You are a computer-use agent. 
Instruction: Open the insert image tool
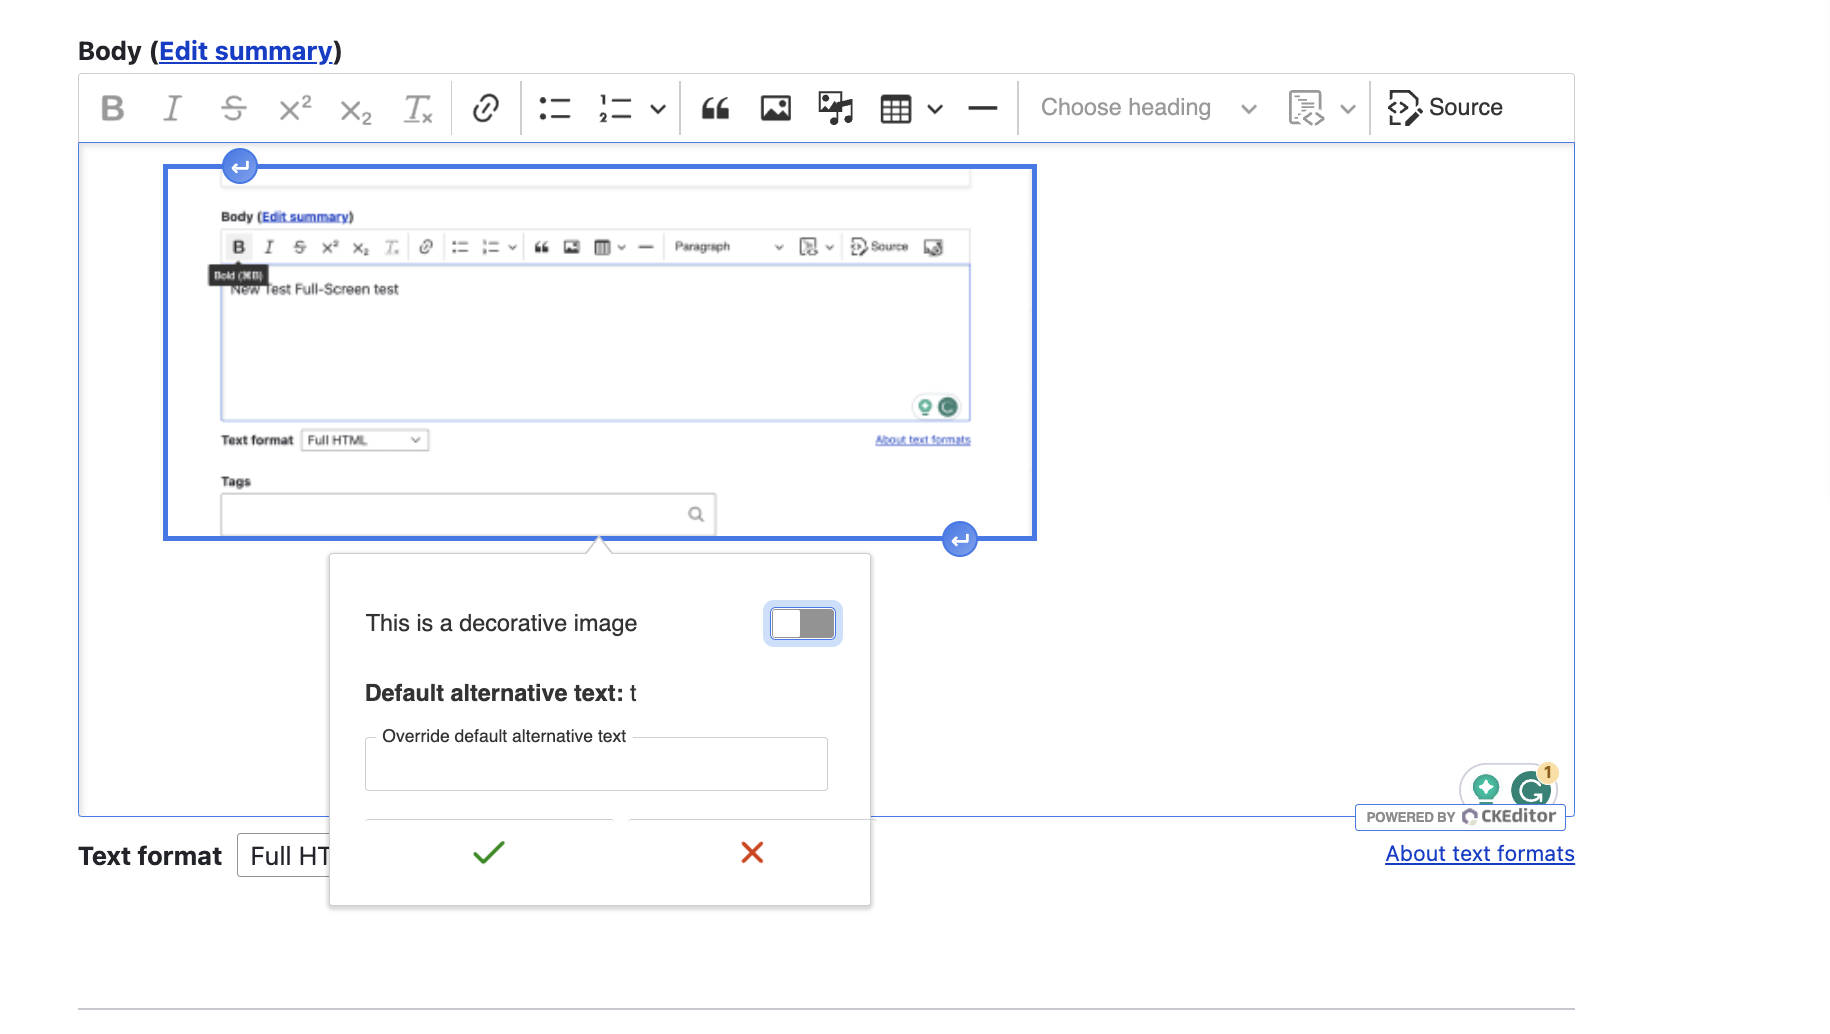[776, 108]
